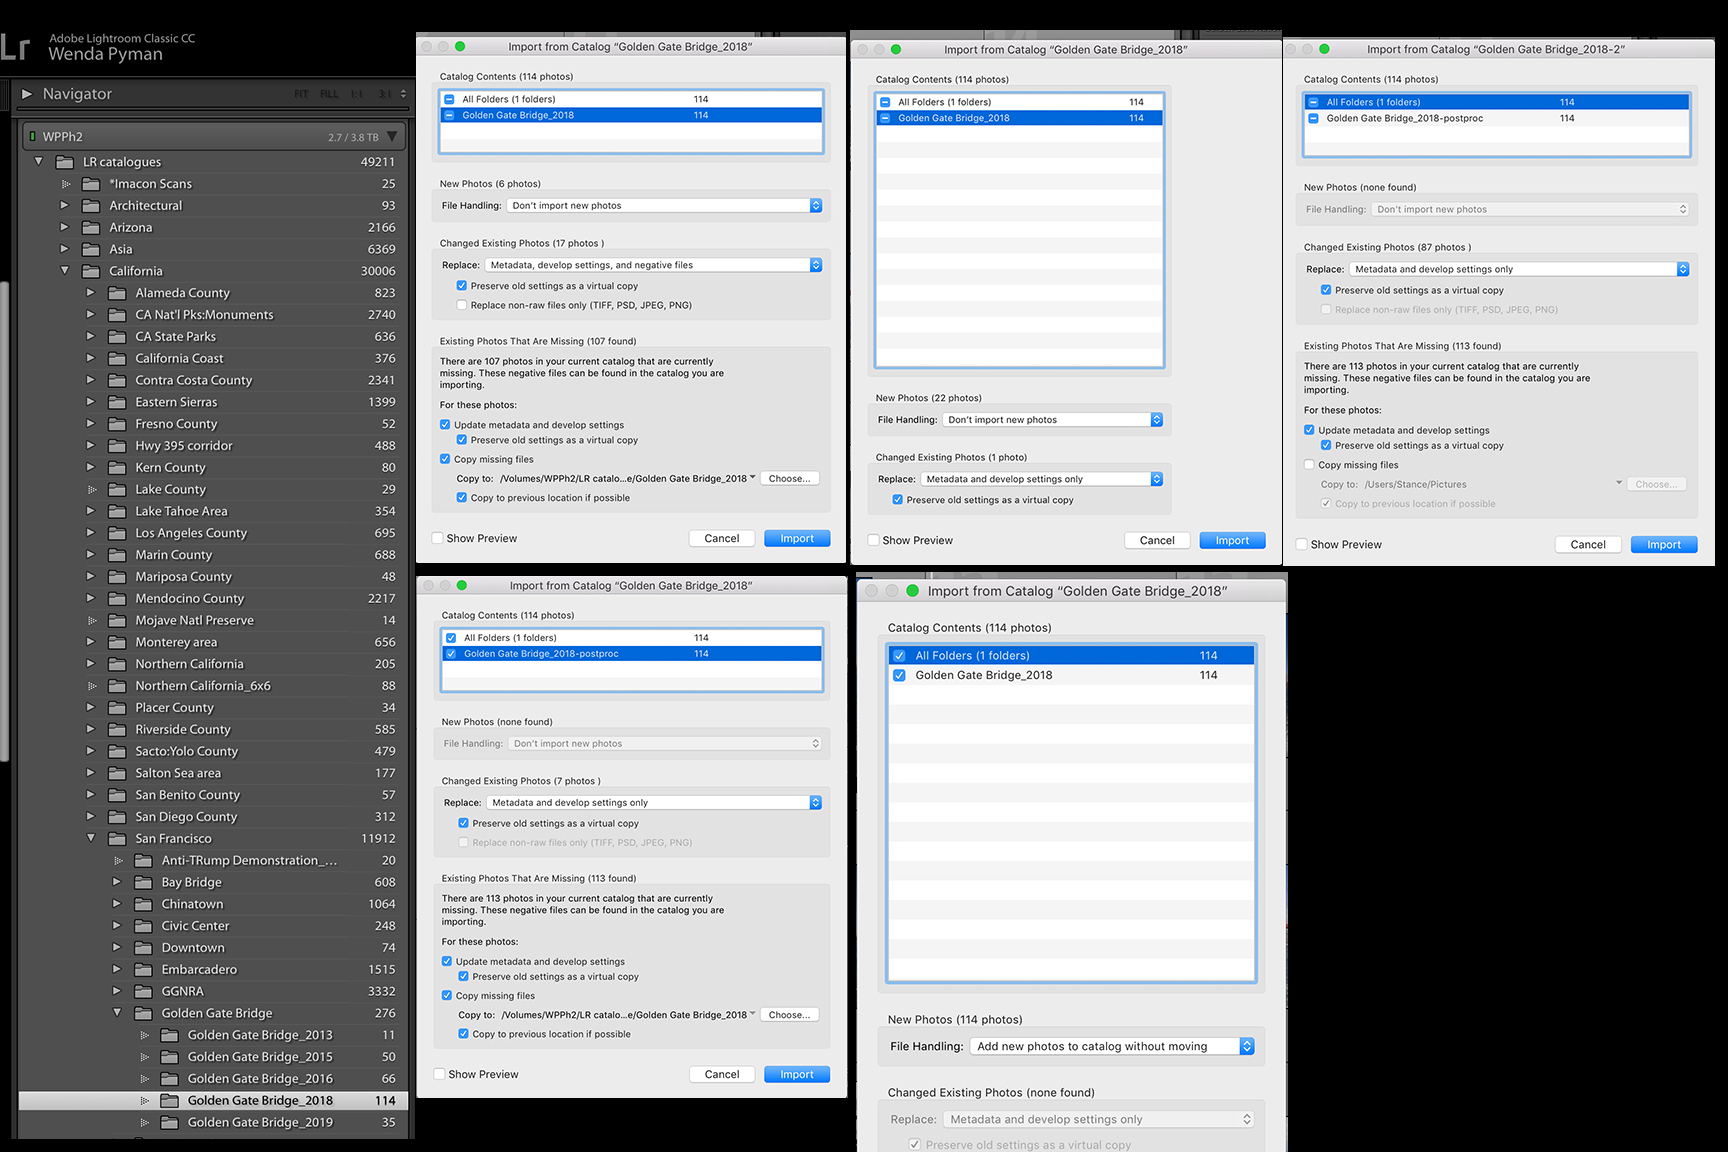This screenshot has width=1728, height=1152.
Task: Enable Show Preview in the Golden Gate Bridge_2018-2 dialog
Action: click(x=1301, y=544)
